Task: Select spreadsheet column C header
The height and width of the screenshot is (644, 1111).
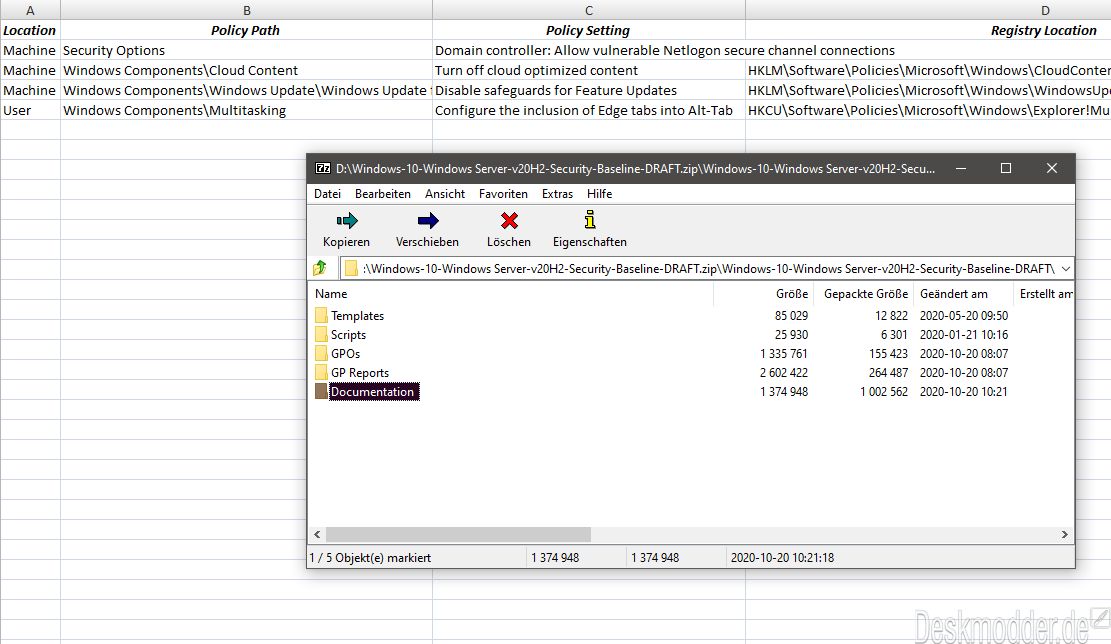Action: click(588, 10)
